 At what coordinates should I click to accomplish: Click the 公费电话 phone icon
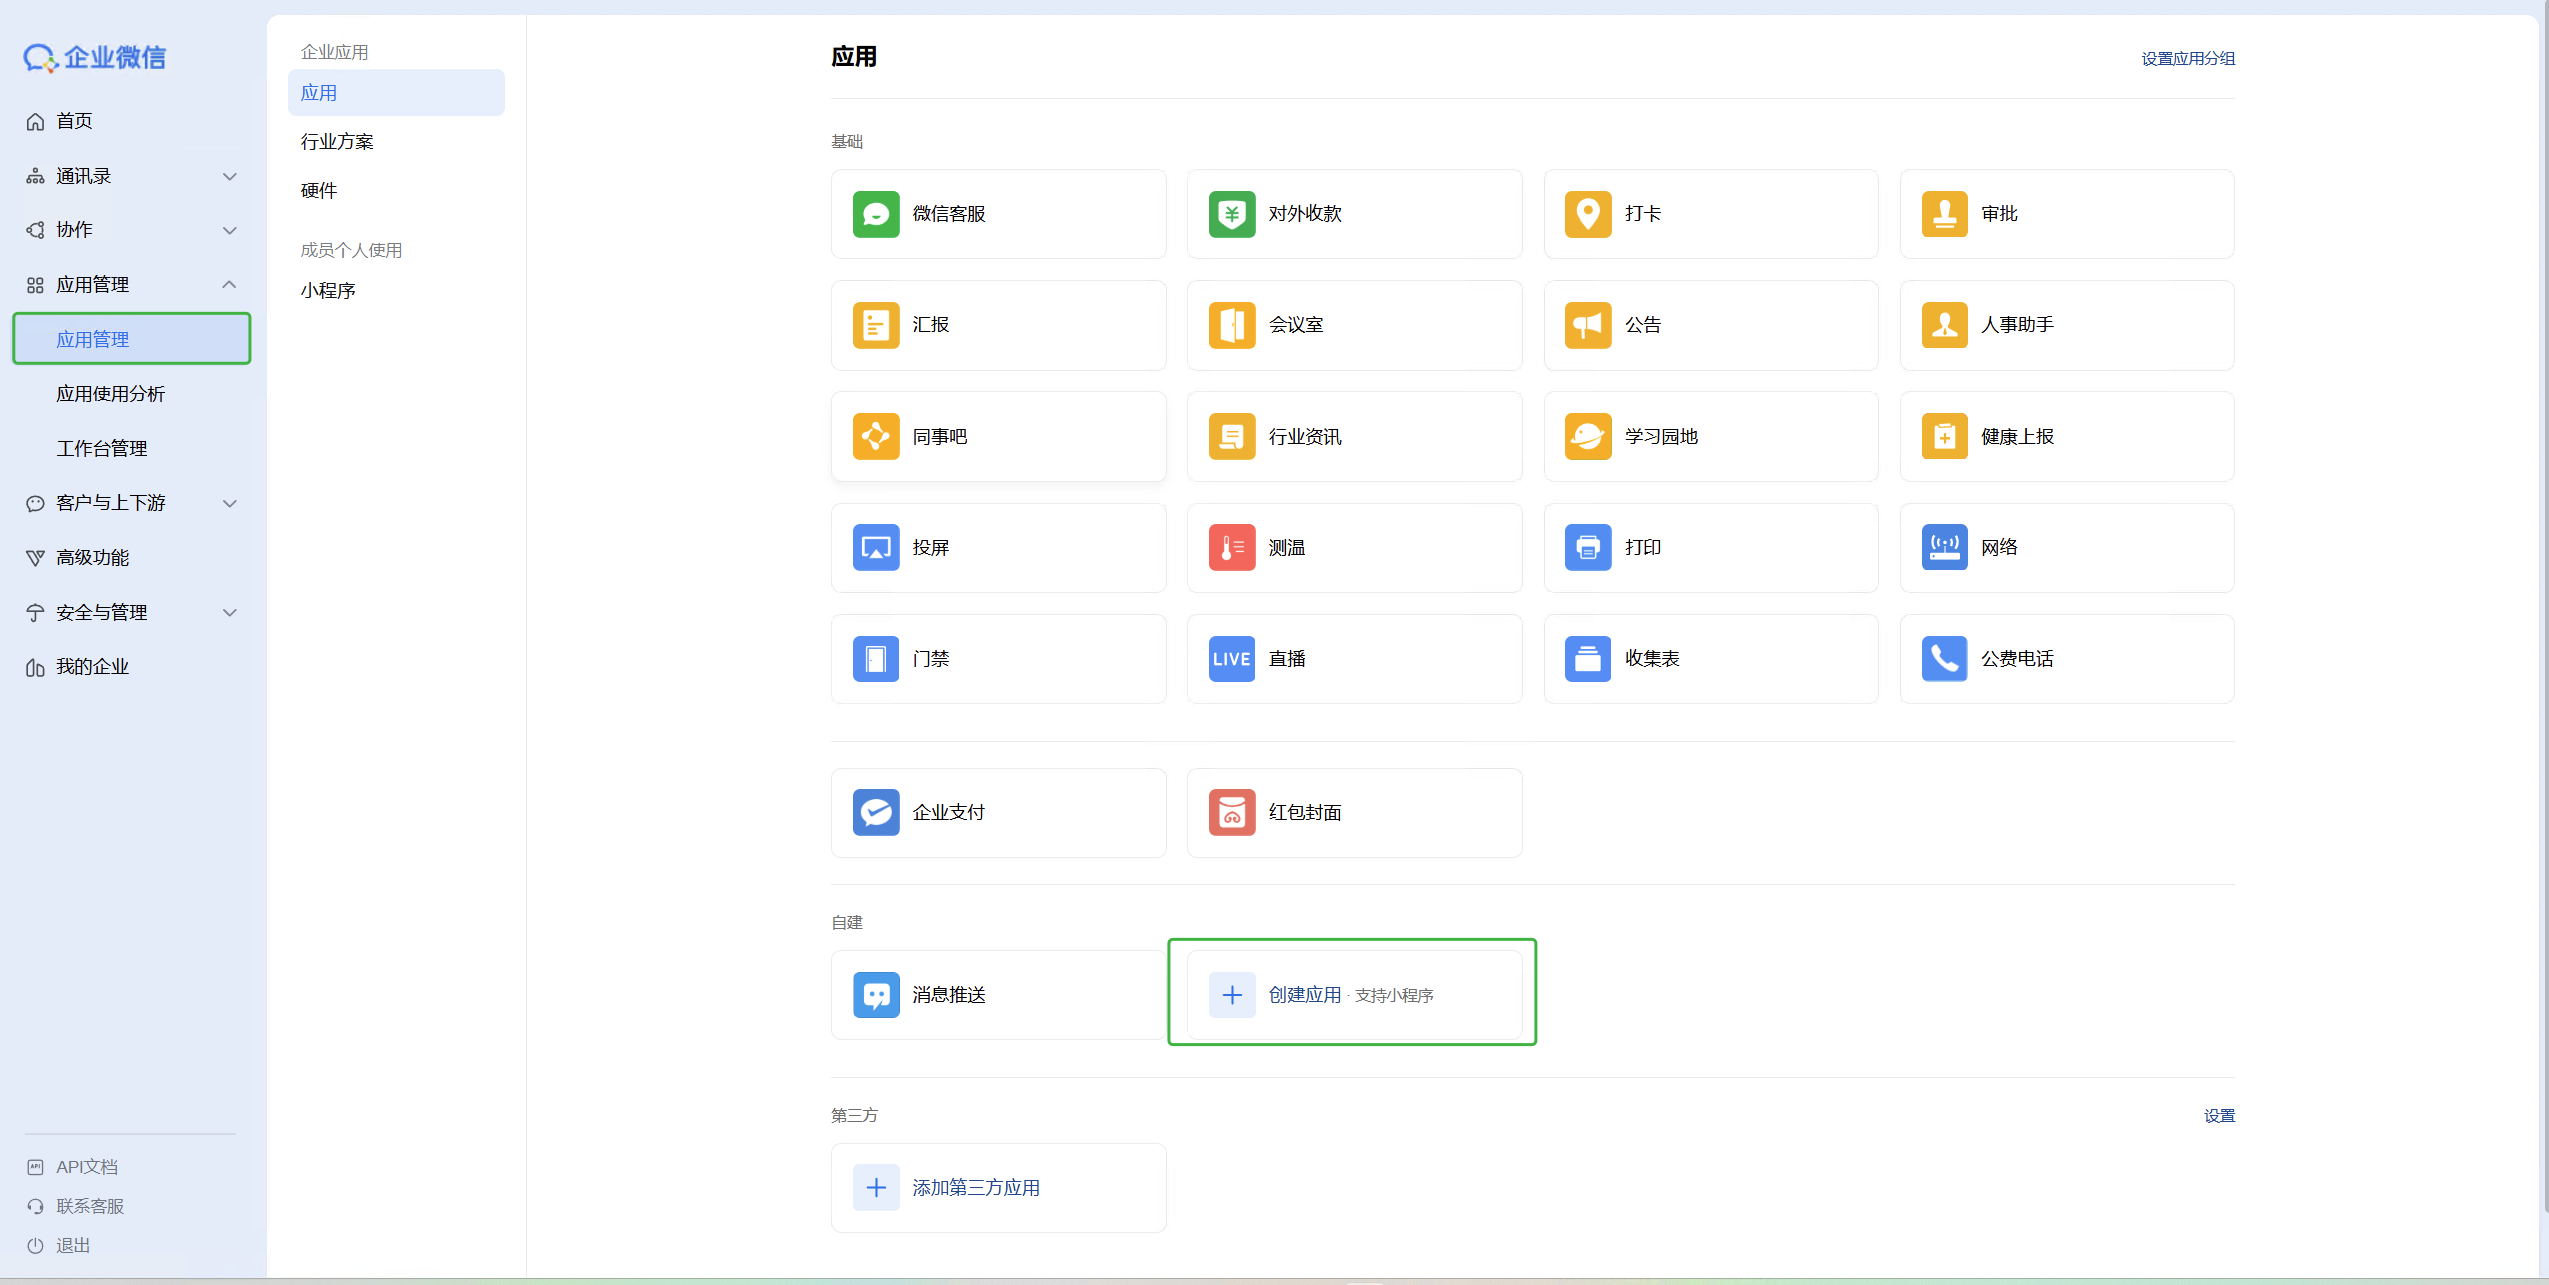[1943, 659]
